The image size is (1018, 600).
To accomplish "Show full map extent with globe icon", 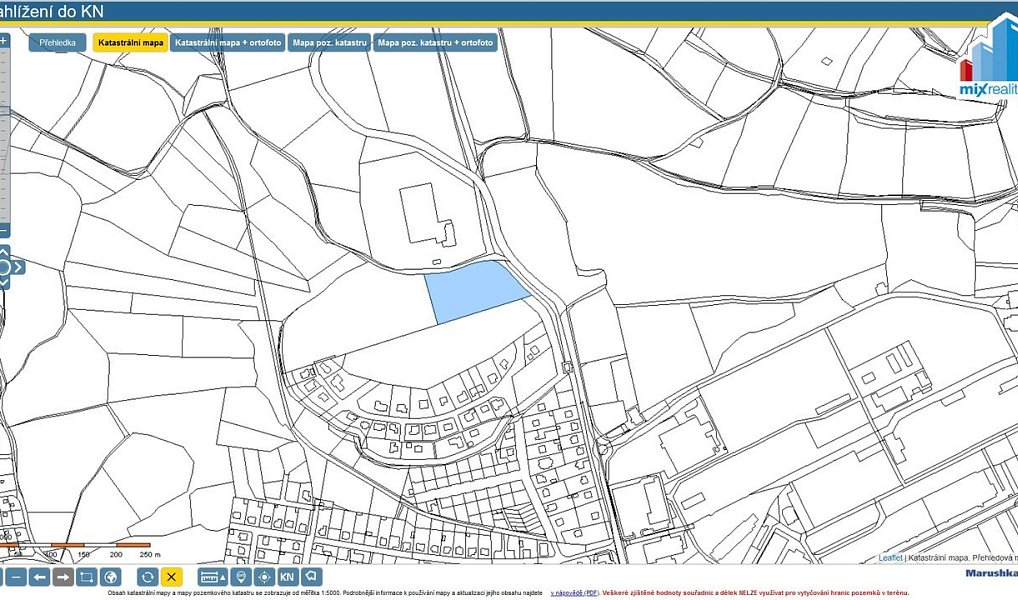I will click(x=110, y=577).
